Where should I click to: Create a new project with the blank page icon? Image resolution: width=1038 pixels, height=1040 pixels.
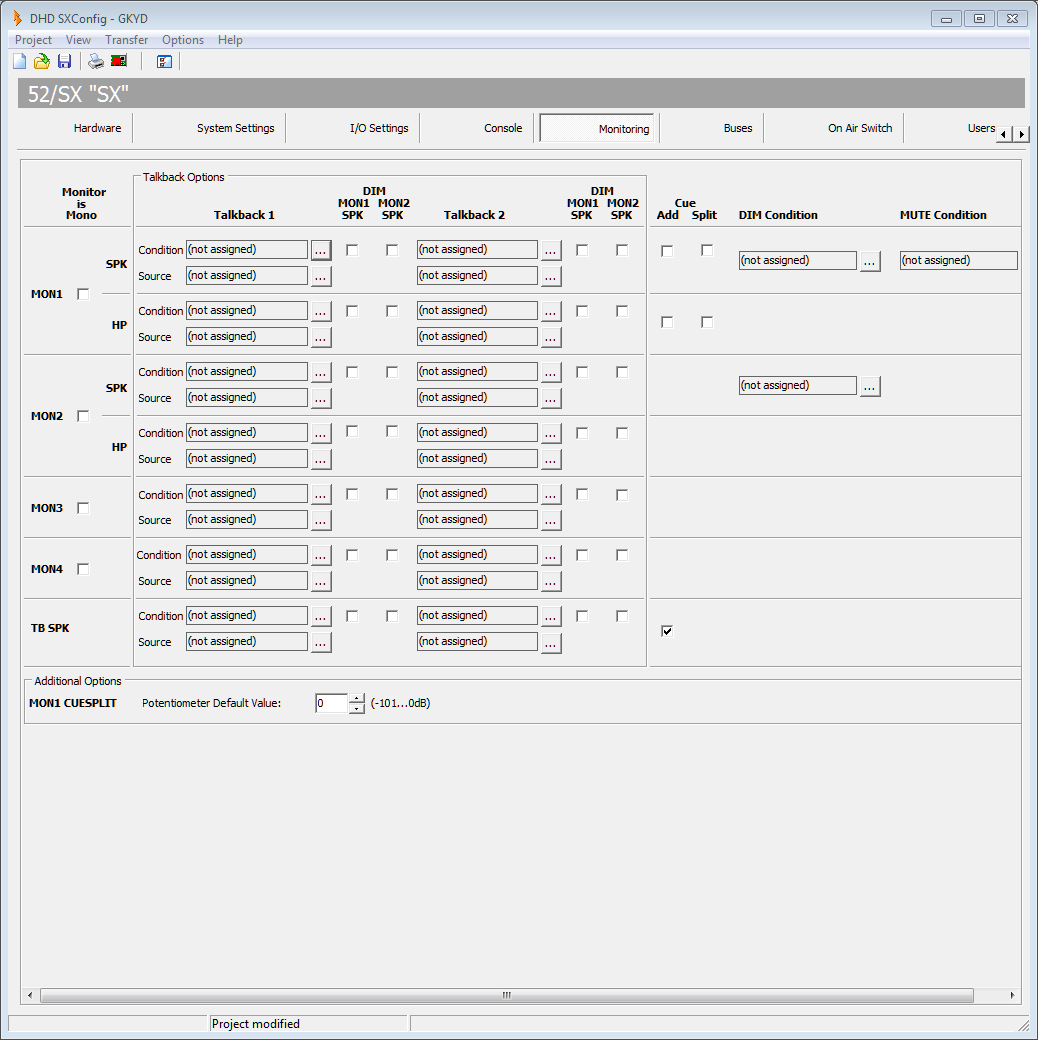pos(20,62)
